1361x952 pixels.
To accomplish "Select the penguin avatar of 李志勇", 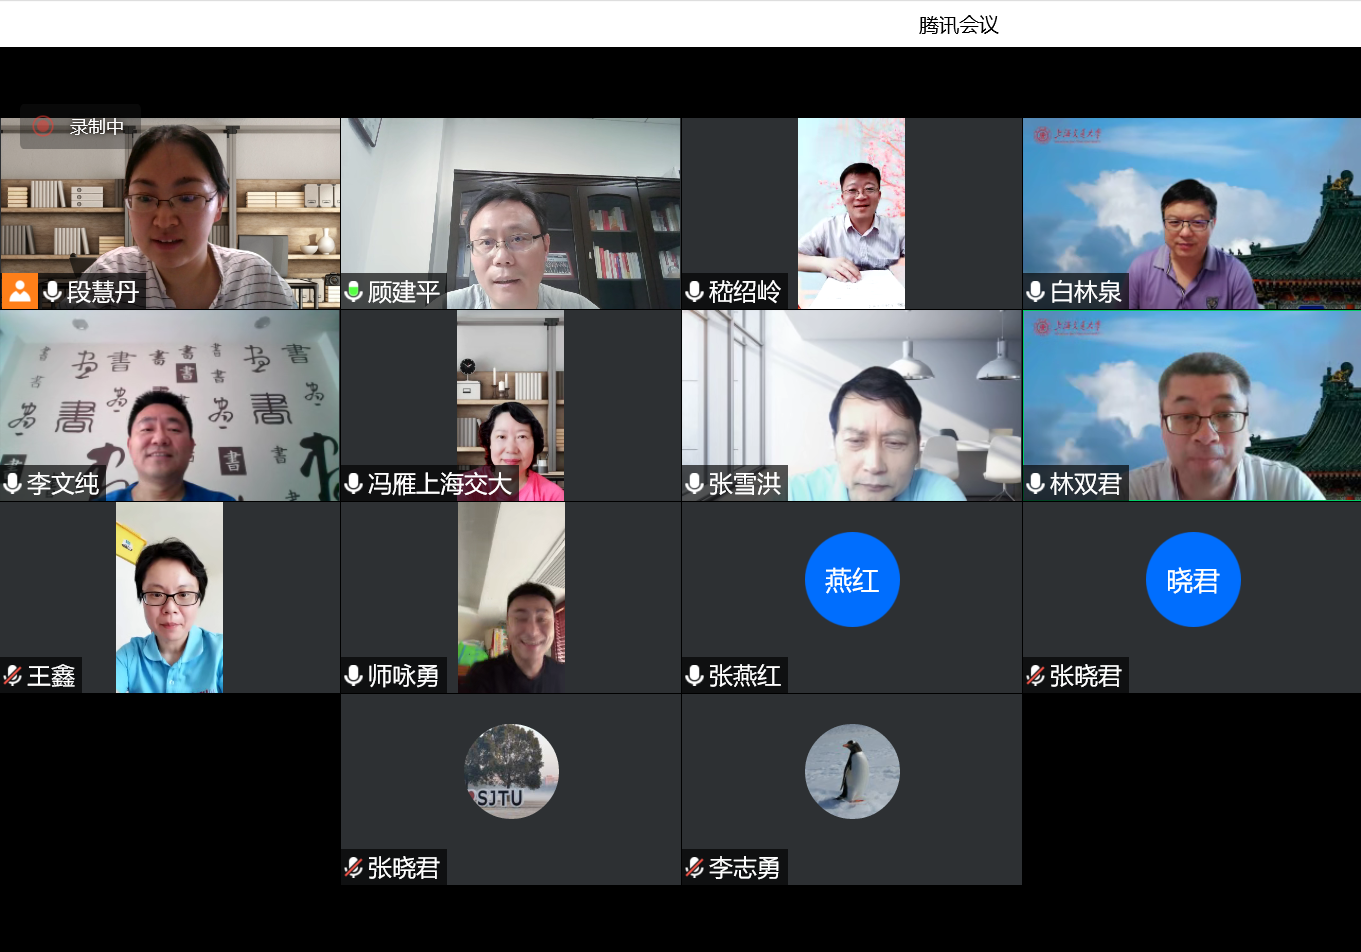I will click(x=852, y=771).
